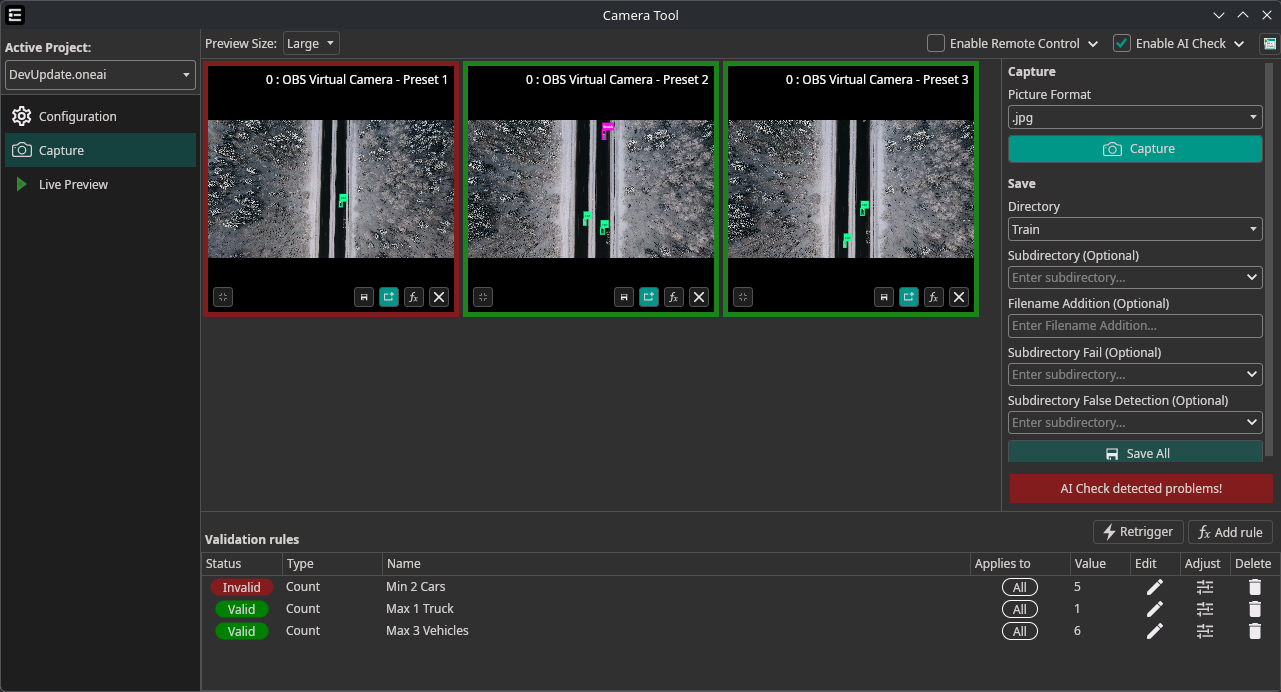Click the teal icon on Preset 2 preview
This screenshot has height=692, width=1281.
(649, 297)
